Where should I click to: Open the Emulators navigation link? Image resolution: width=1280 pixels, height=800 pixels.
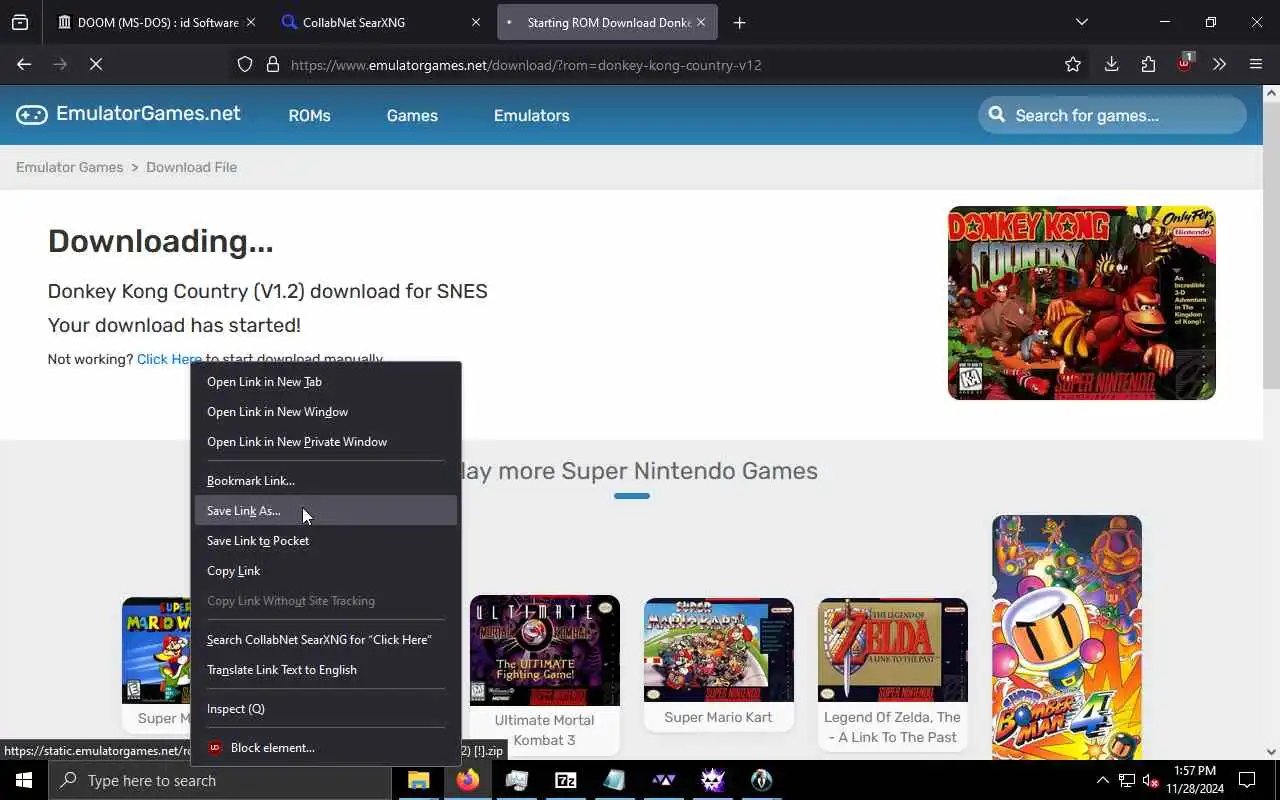point(531,115)
